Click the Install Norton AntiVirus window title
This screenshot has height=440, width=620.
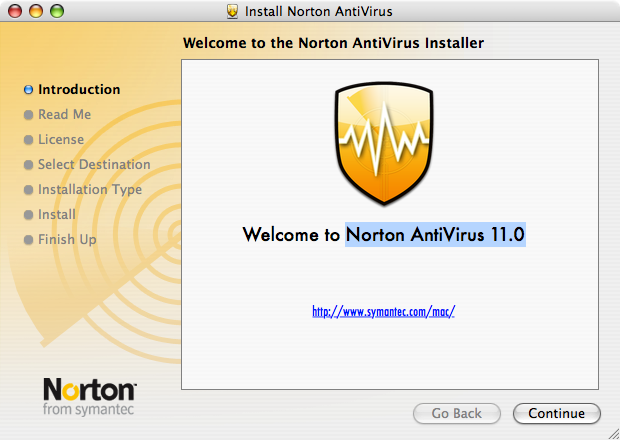[x=319, y=11]
